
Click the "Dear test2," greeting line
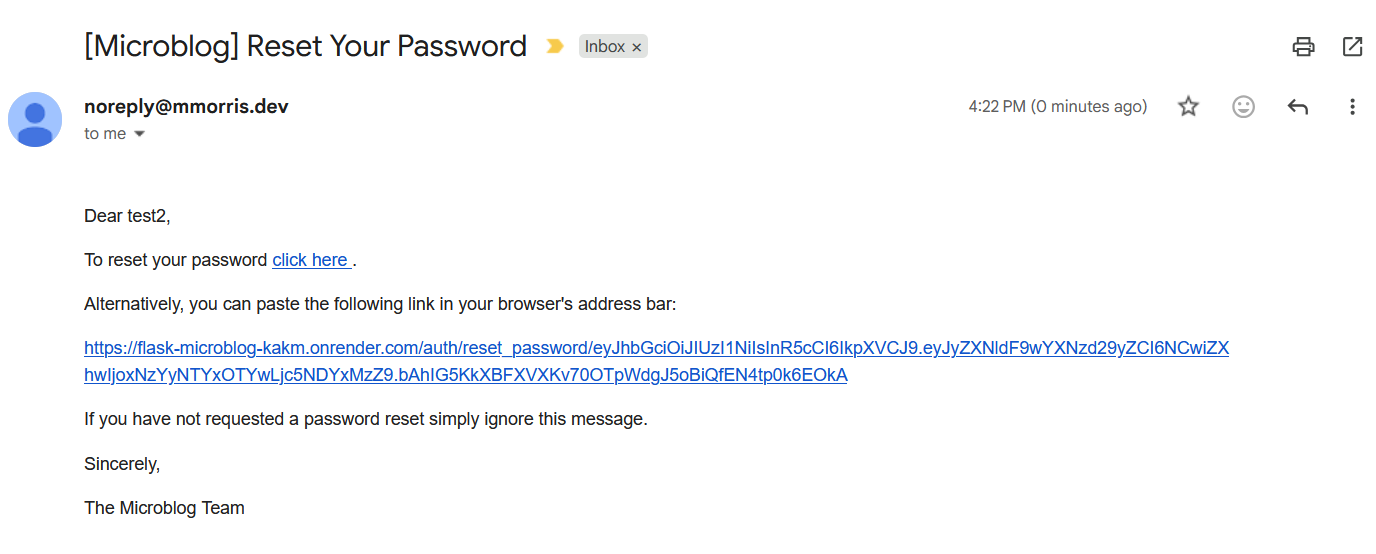127,215
